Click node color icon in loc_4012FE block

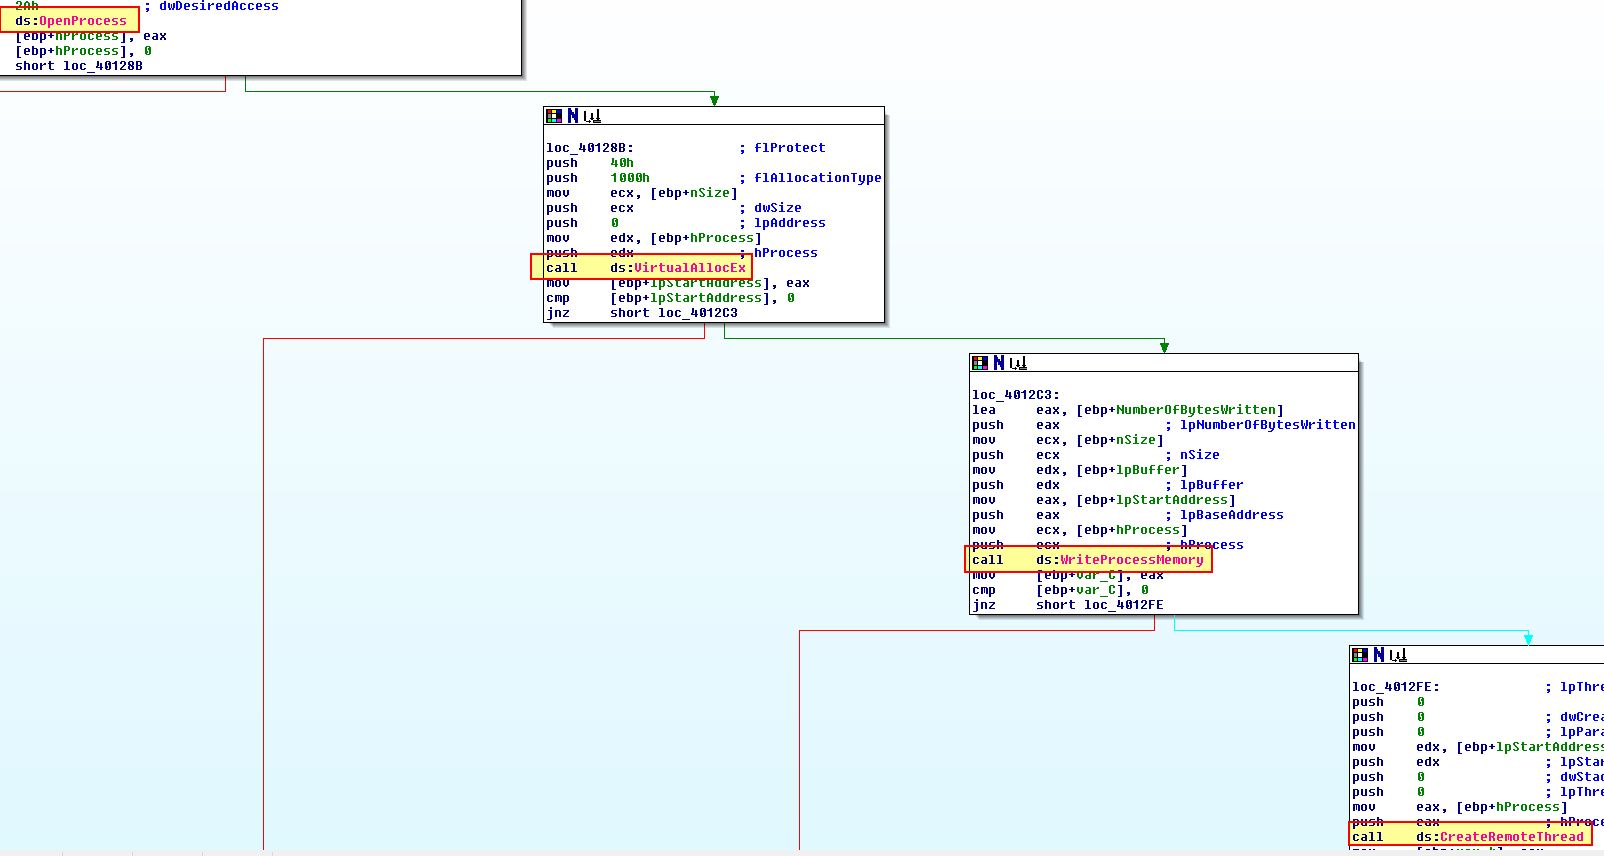pyautogui.click(x=1360, y=655)
